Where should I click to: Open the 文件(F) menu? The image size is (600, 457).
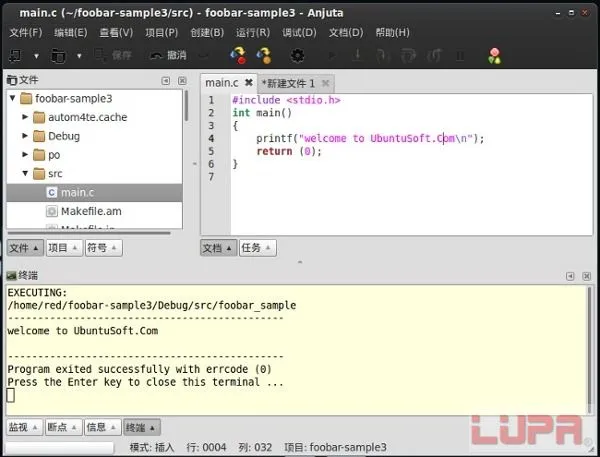pos(26,33)
